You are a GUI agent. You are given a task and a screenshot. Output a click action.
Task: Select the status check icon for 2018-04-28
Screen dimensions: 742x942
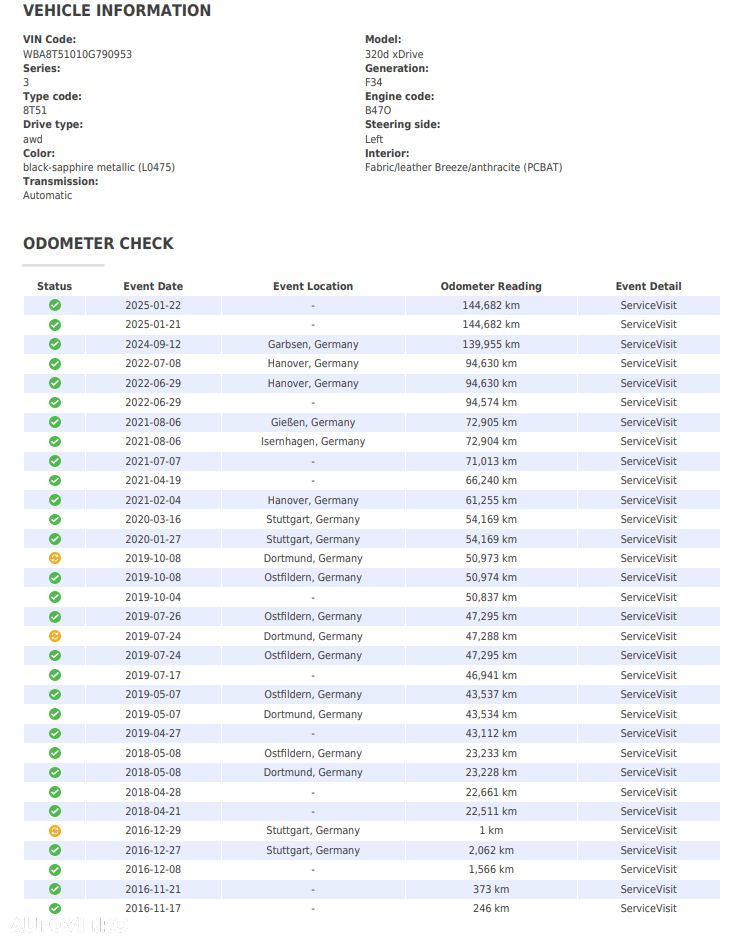[x=55, y=792]
